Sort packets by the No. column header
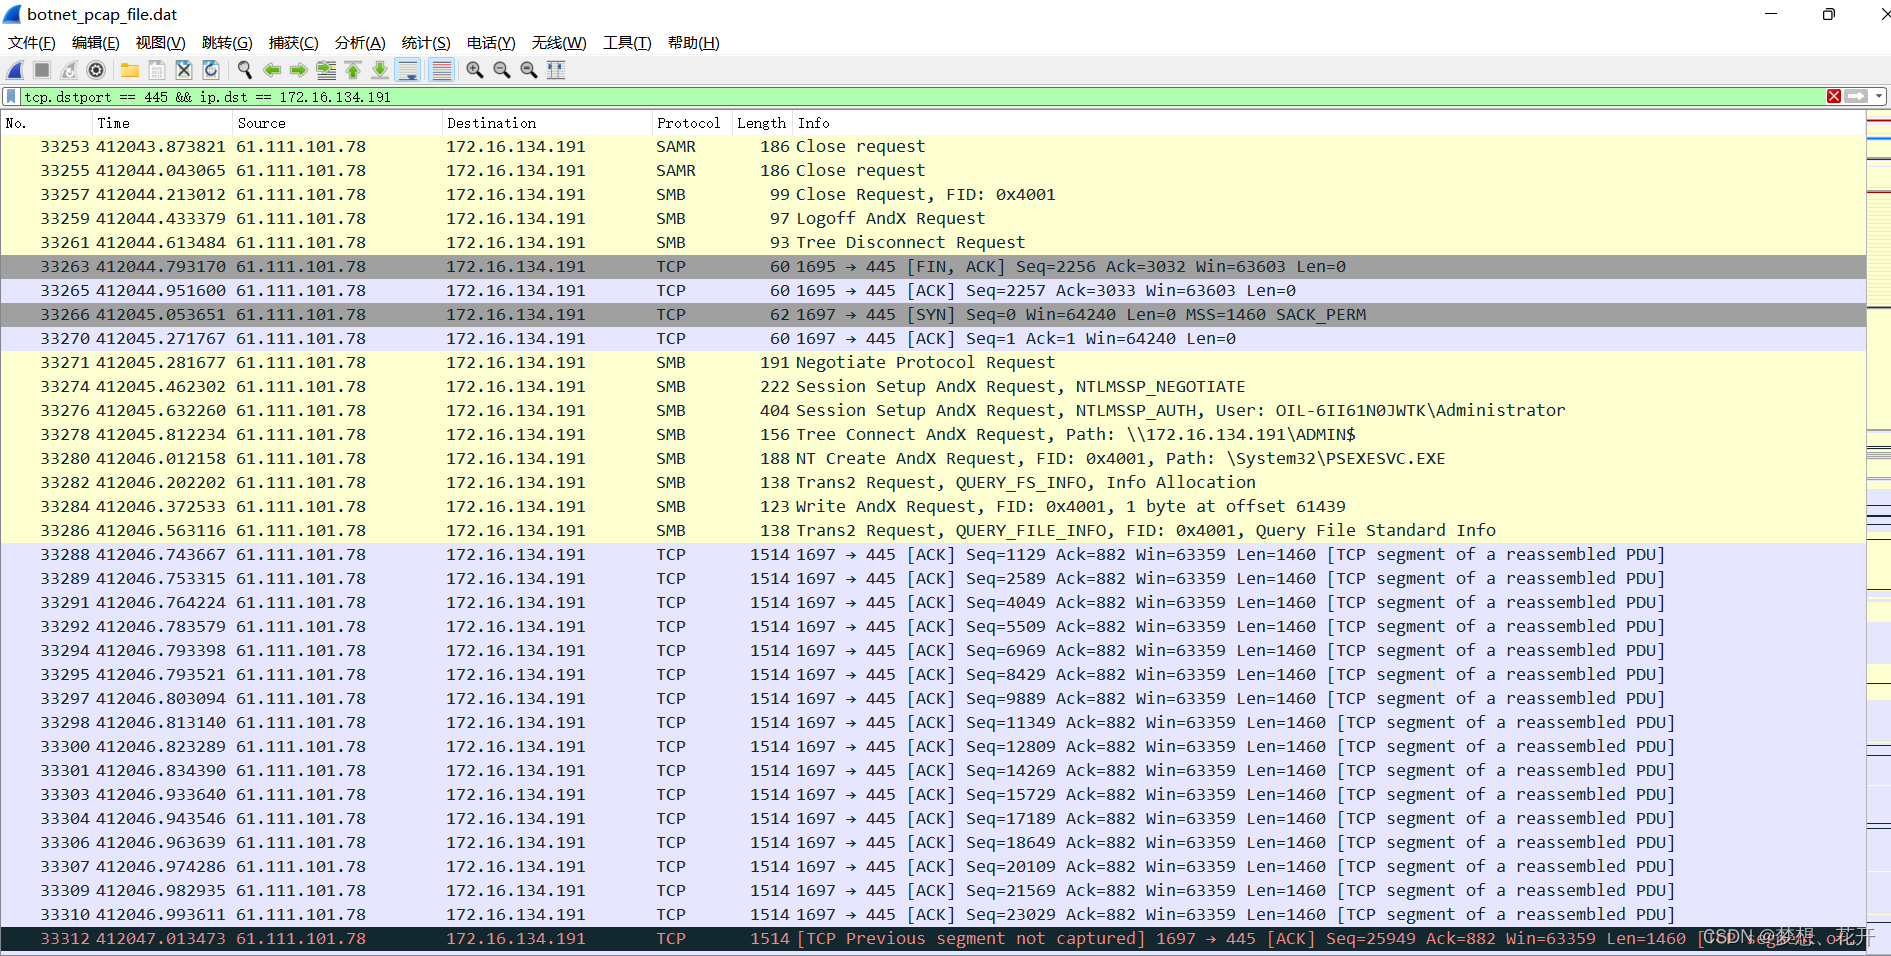Image resolution: width=1891 pixels, height=956 pixels. pyautogui.click(x=47, y=123)
